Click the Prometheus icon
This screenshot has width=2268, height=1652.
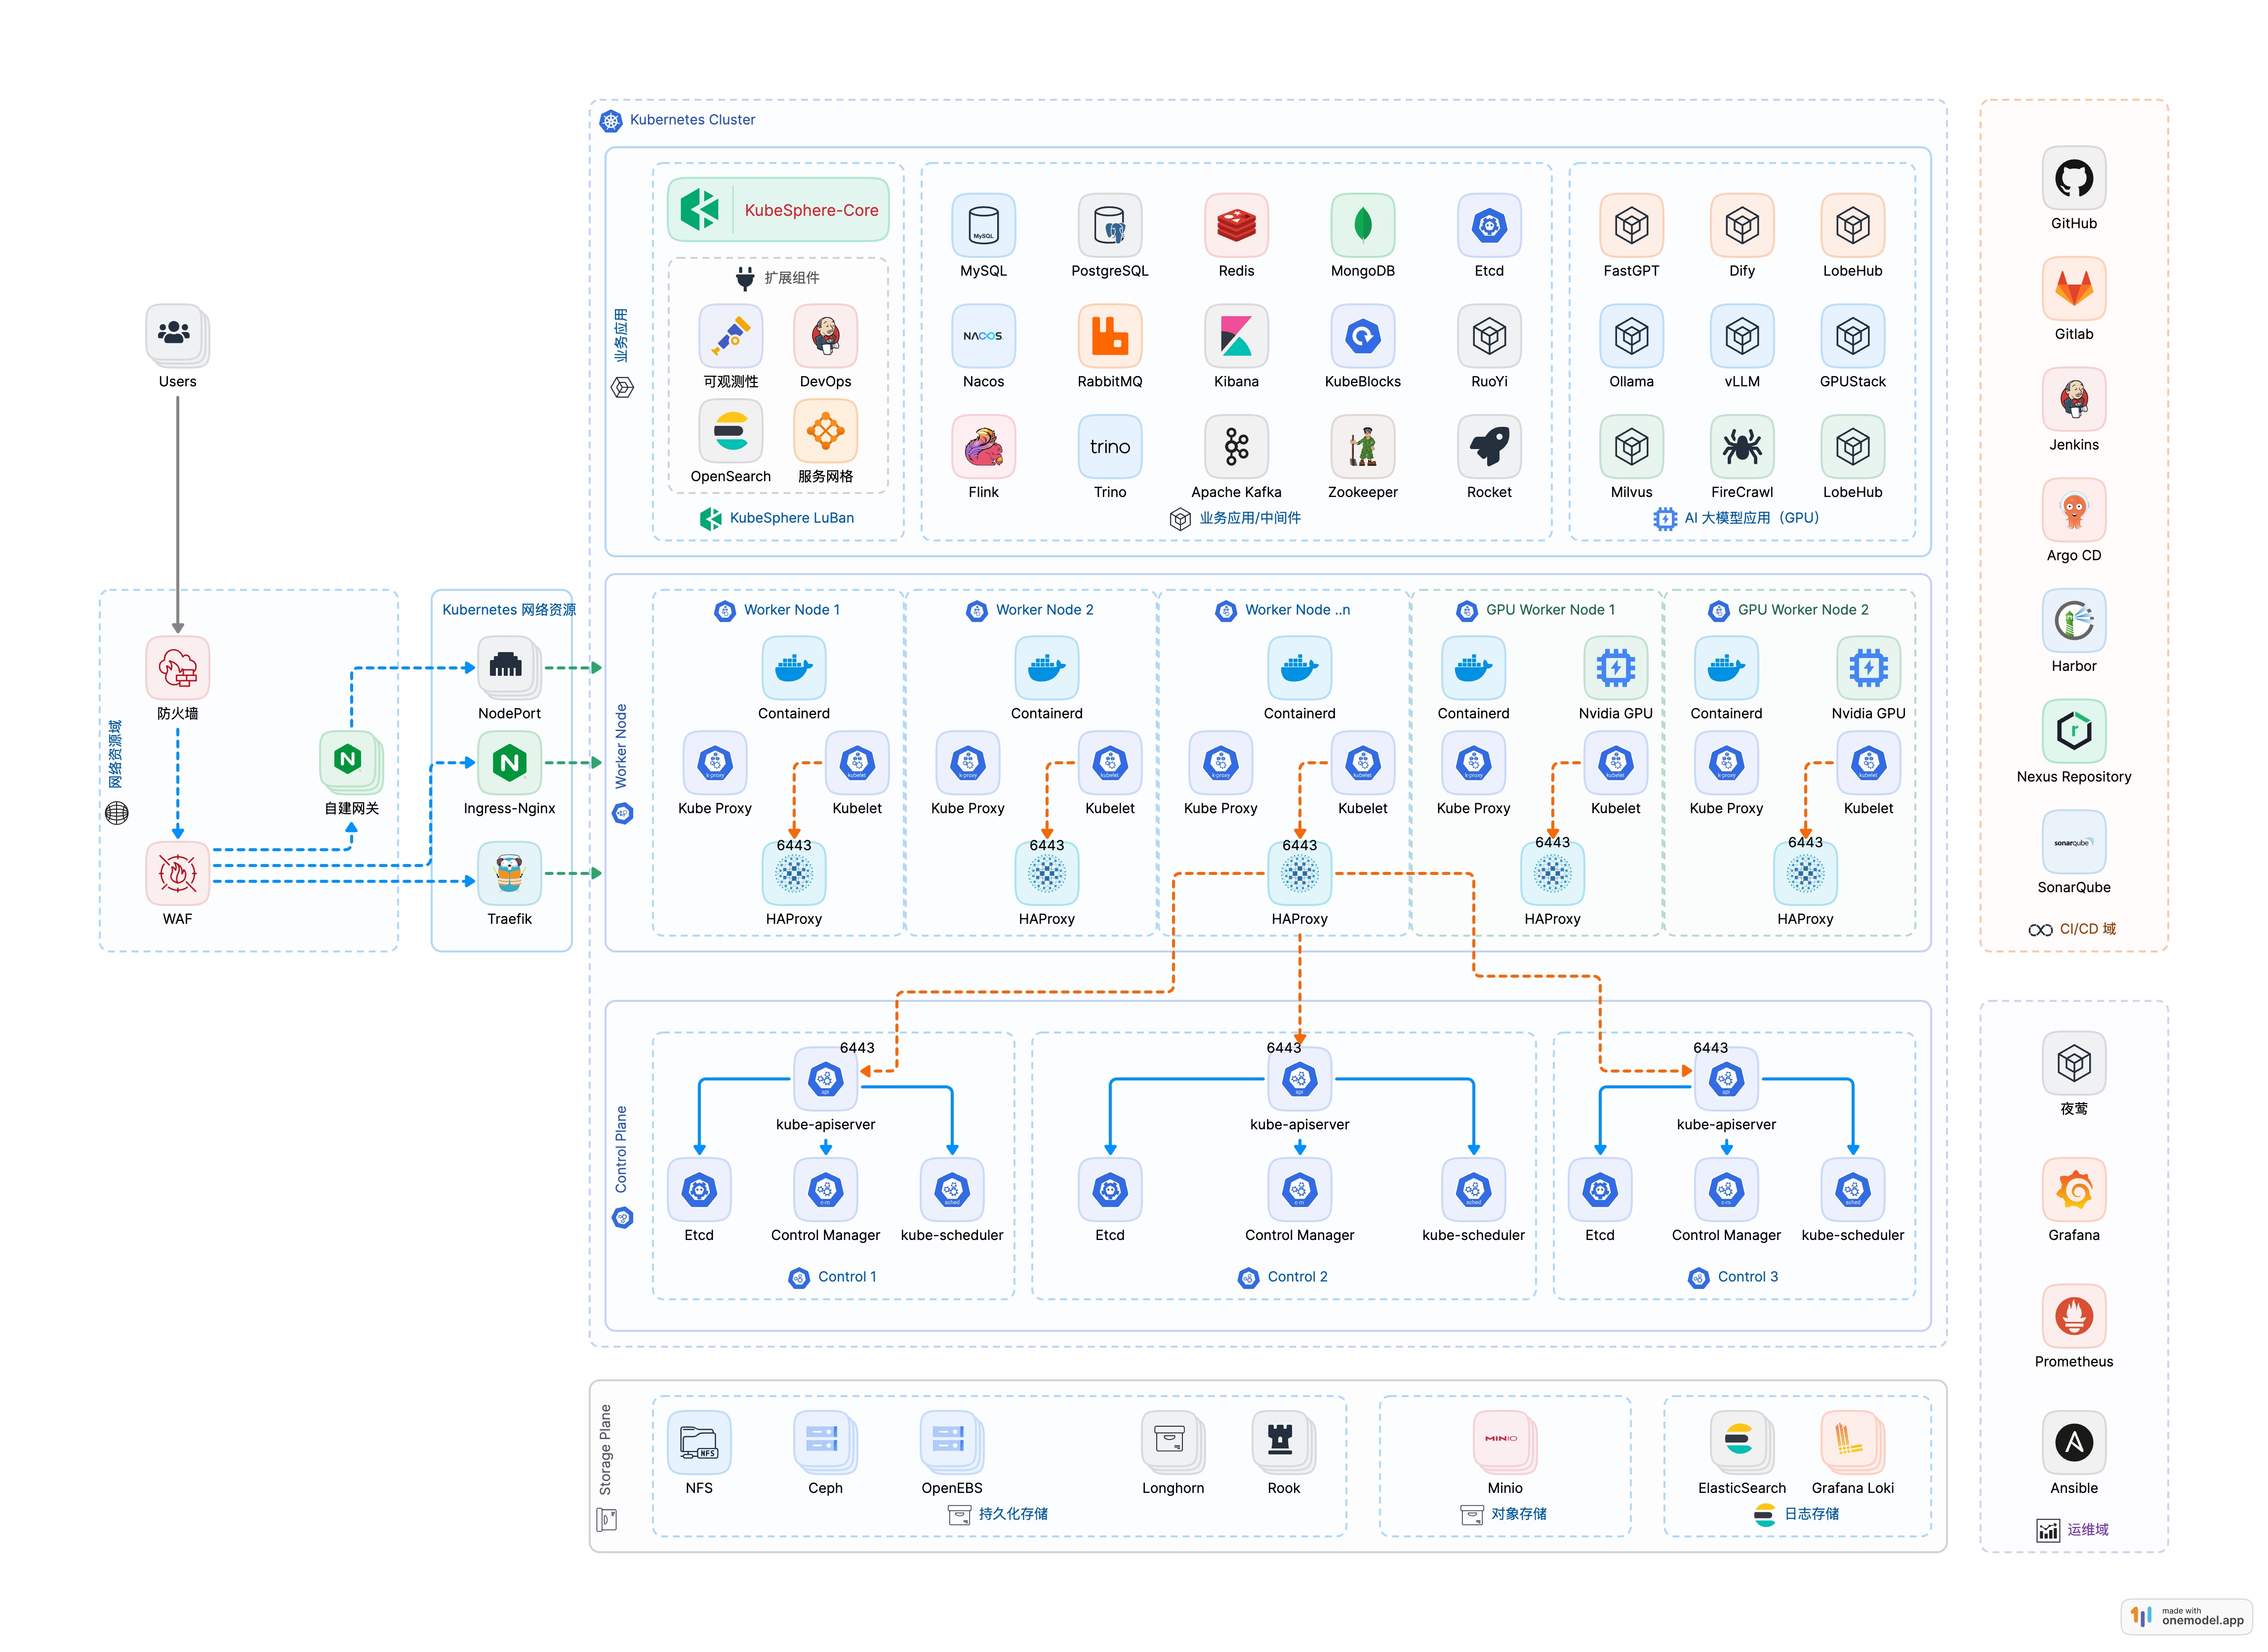coord(2074,1316)
